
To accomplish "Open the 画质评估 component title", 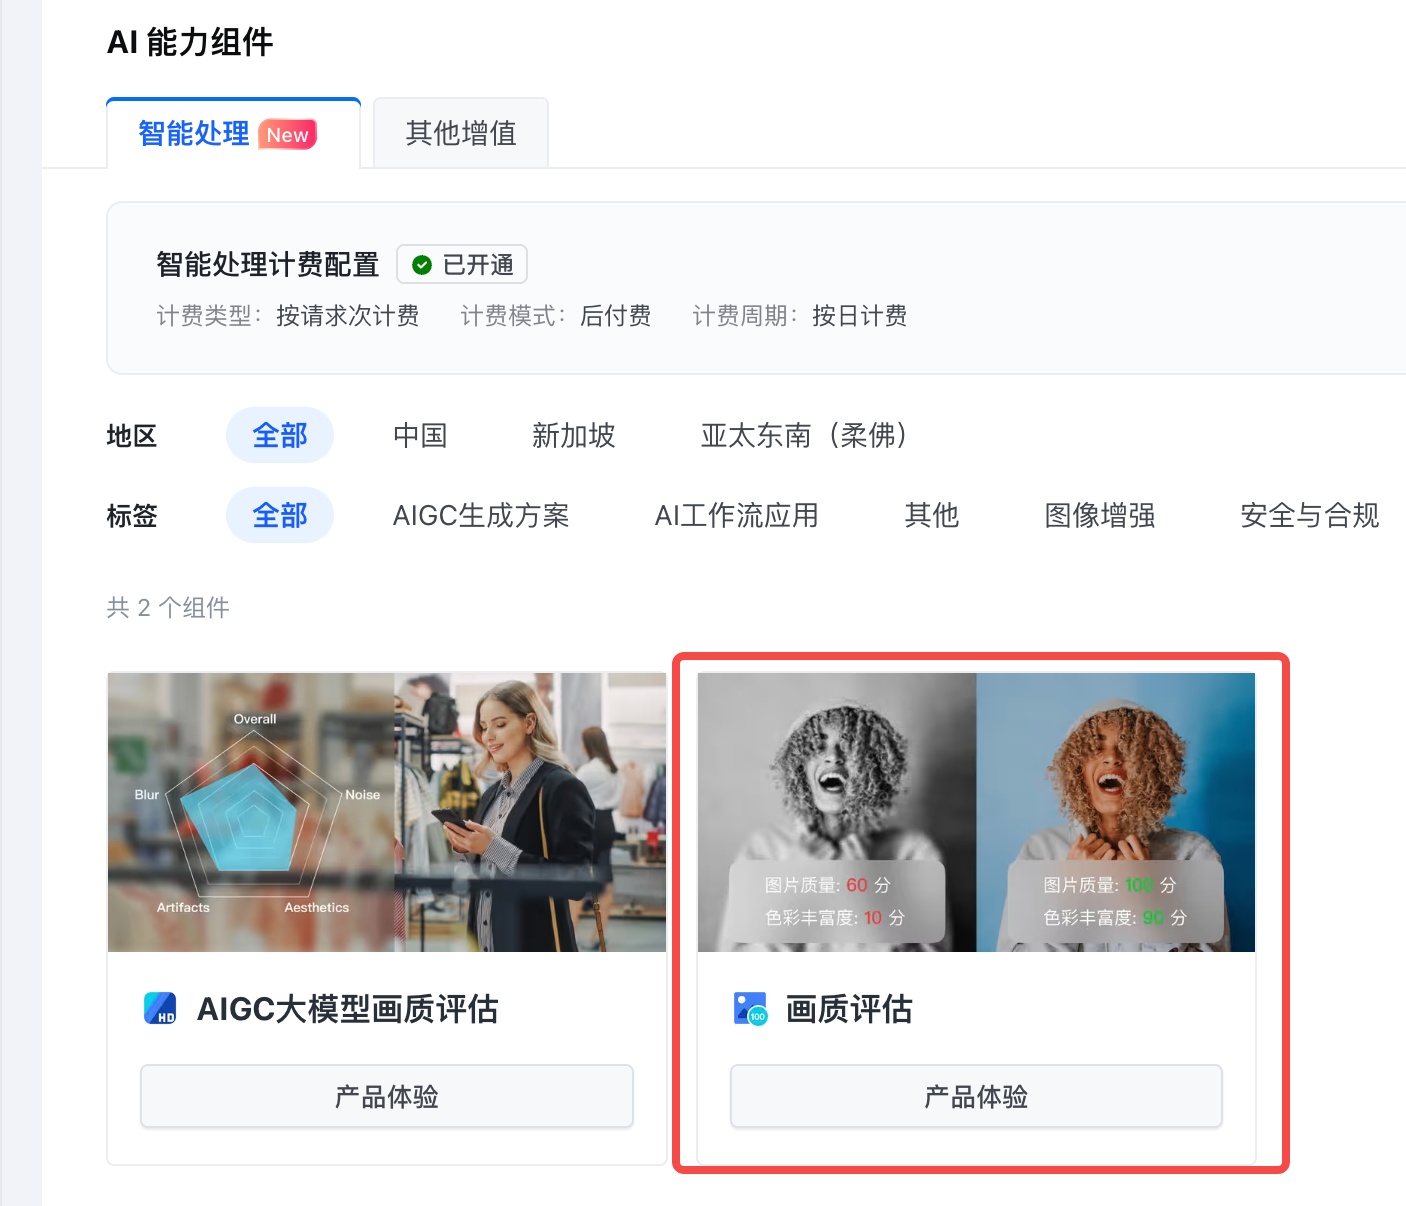I will coord(849,1009).
